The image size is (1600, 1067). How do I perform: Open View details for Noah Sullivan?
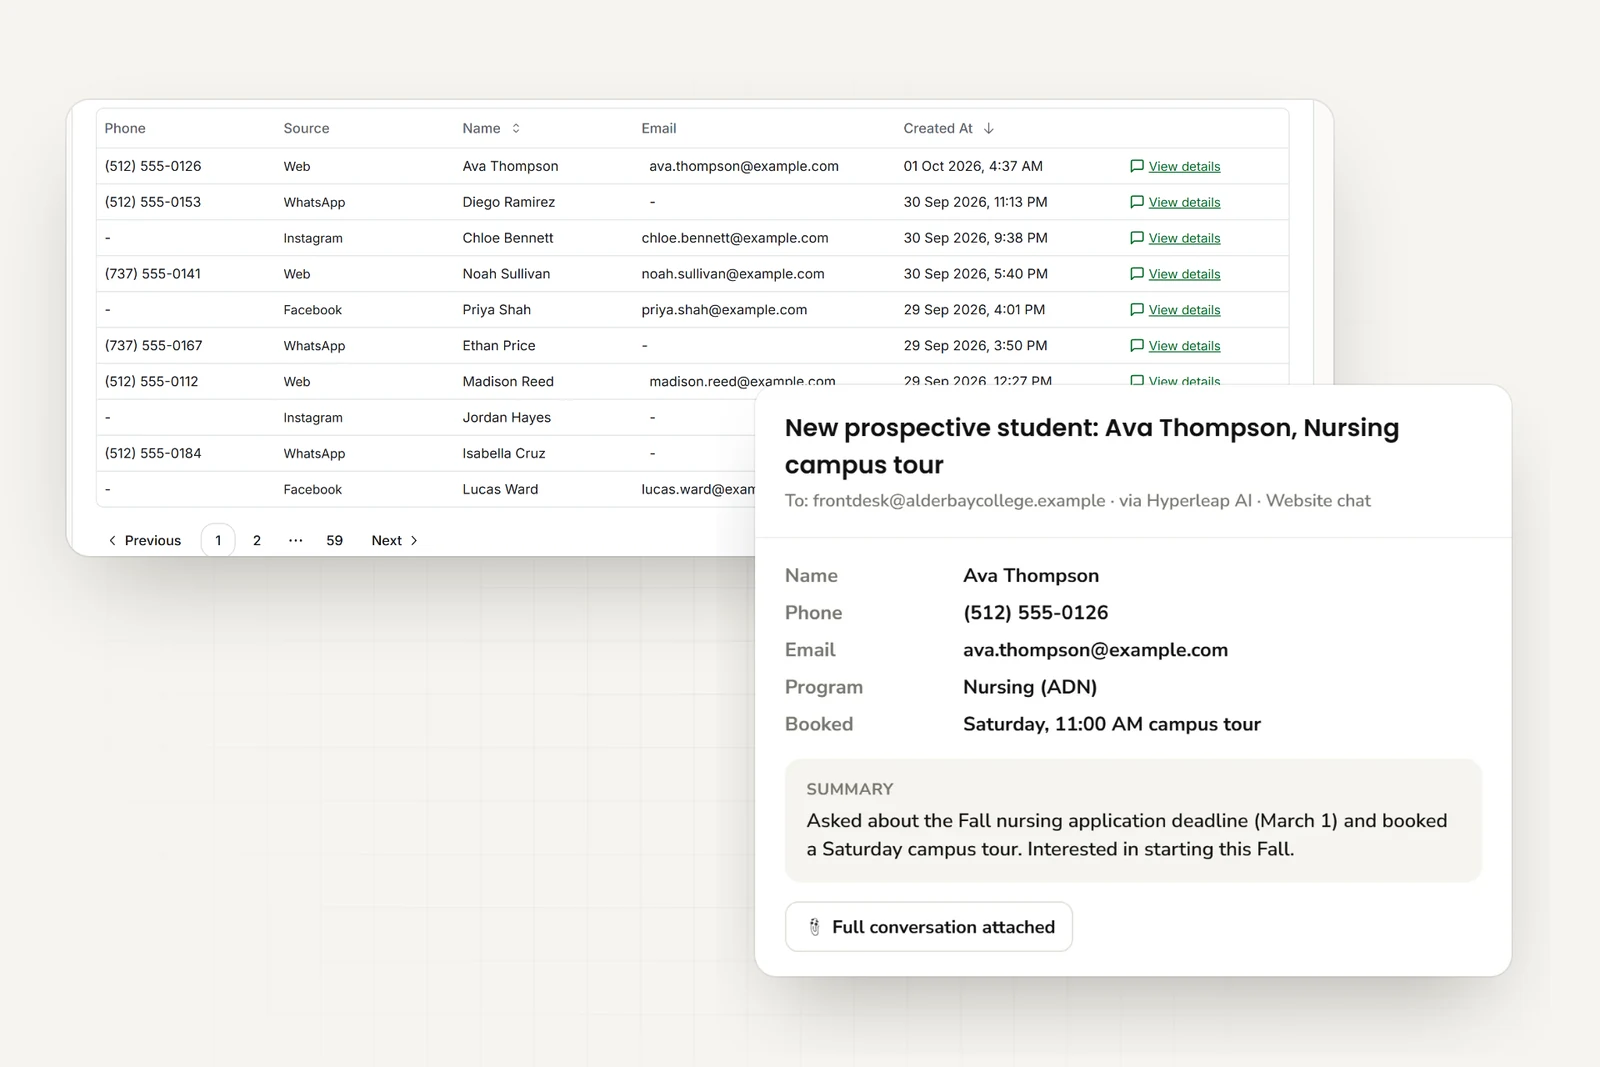(x=1184, y=275)
